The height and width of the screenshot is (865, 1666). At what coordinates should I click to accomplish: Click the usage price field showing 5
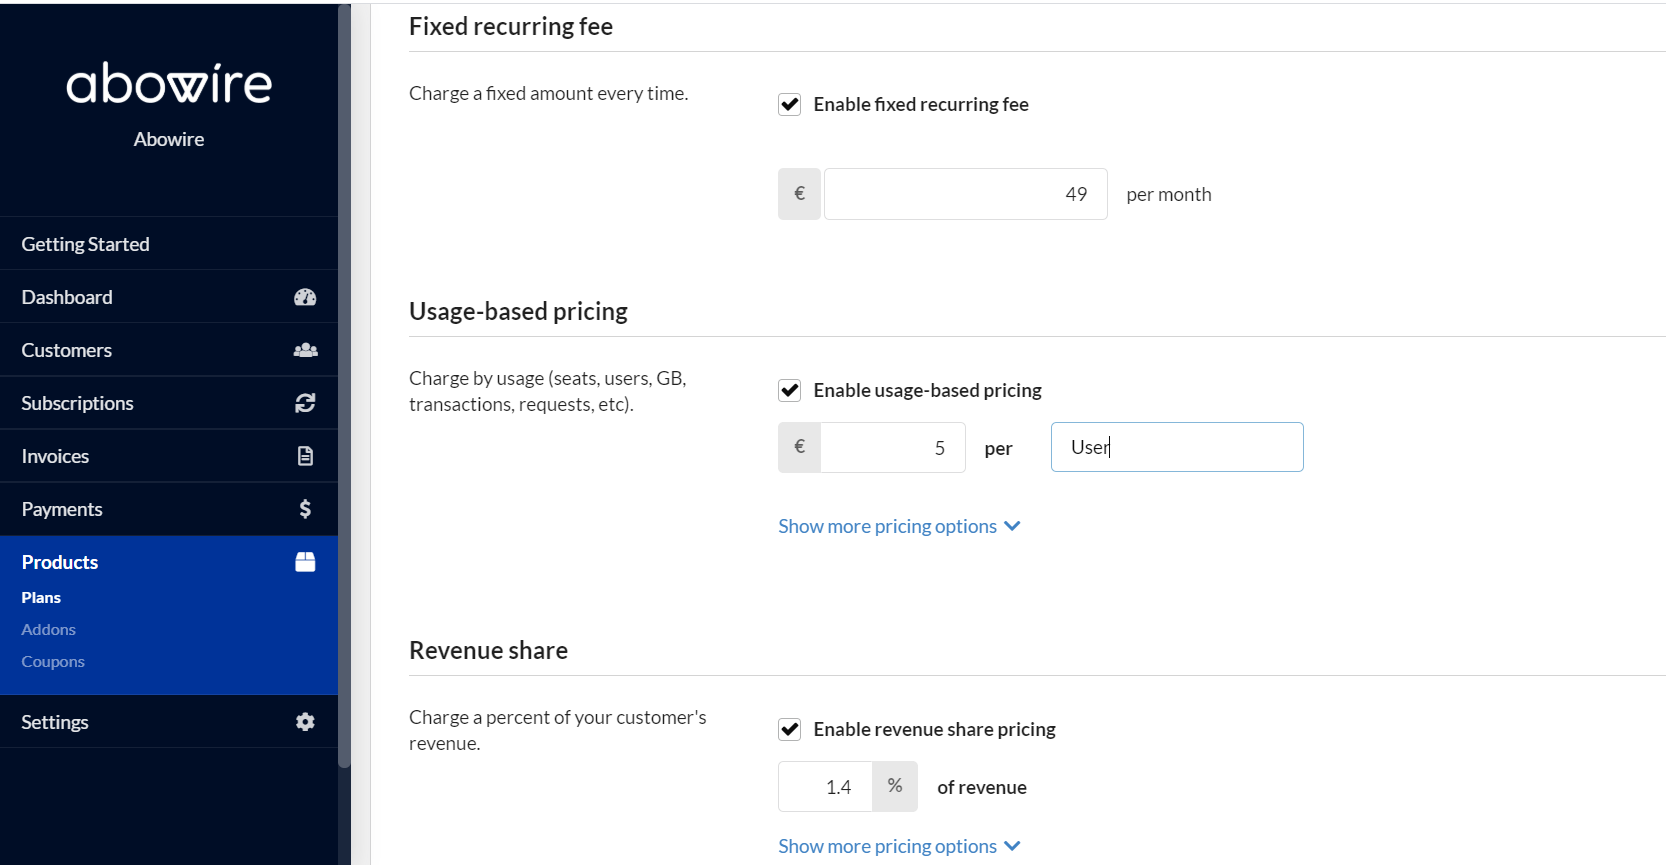[x=893, y=447]
